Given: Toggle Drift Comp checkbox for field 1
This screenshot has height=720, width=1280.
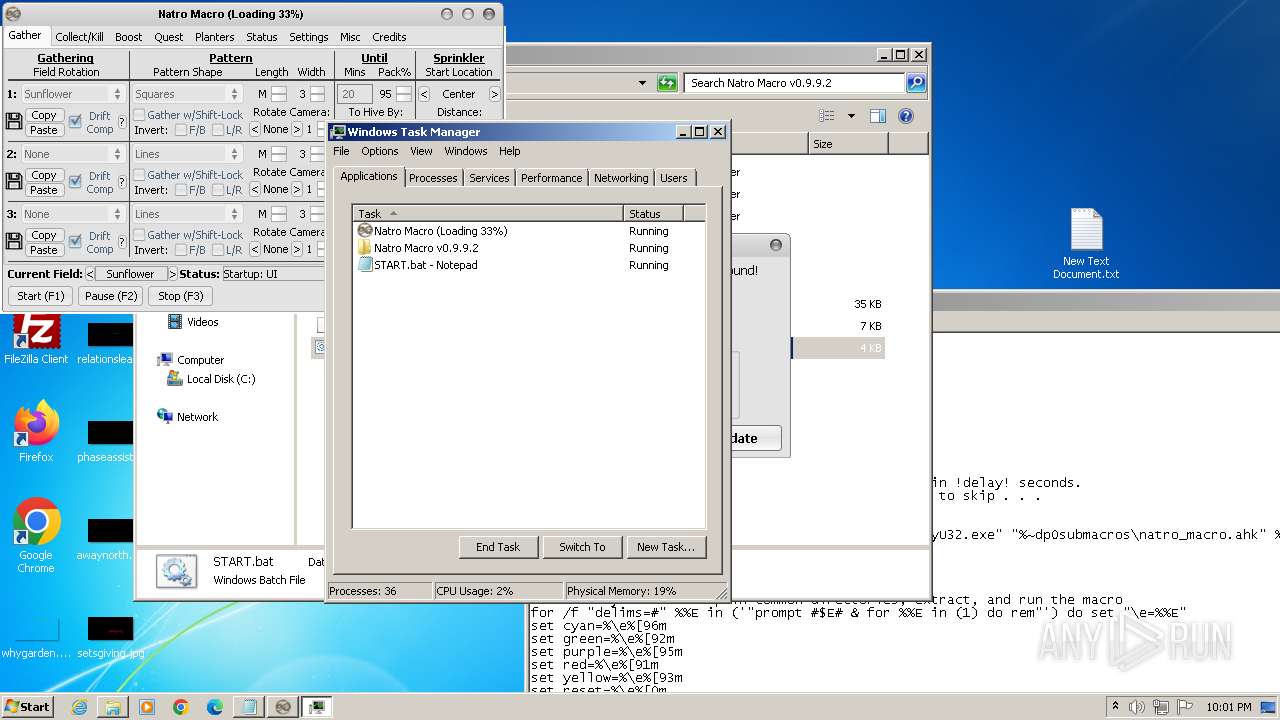Looking at the screenshot, I should 75,122.
